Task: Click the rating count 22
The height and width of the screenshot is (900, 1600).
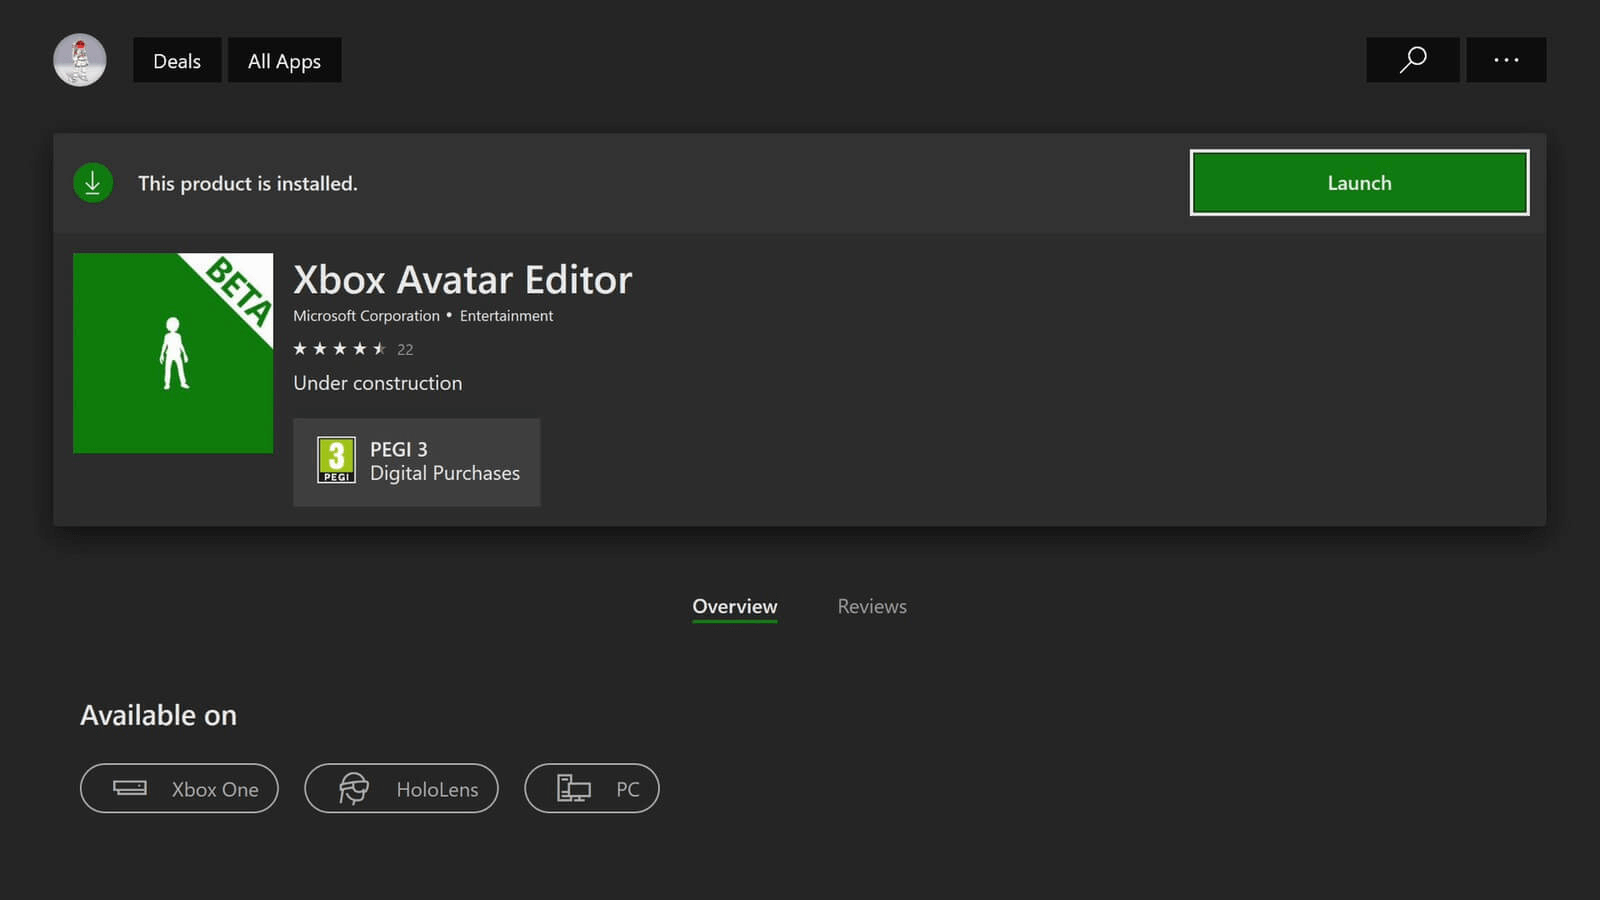Action: pos(405,349)
